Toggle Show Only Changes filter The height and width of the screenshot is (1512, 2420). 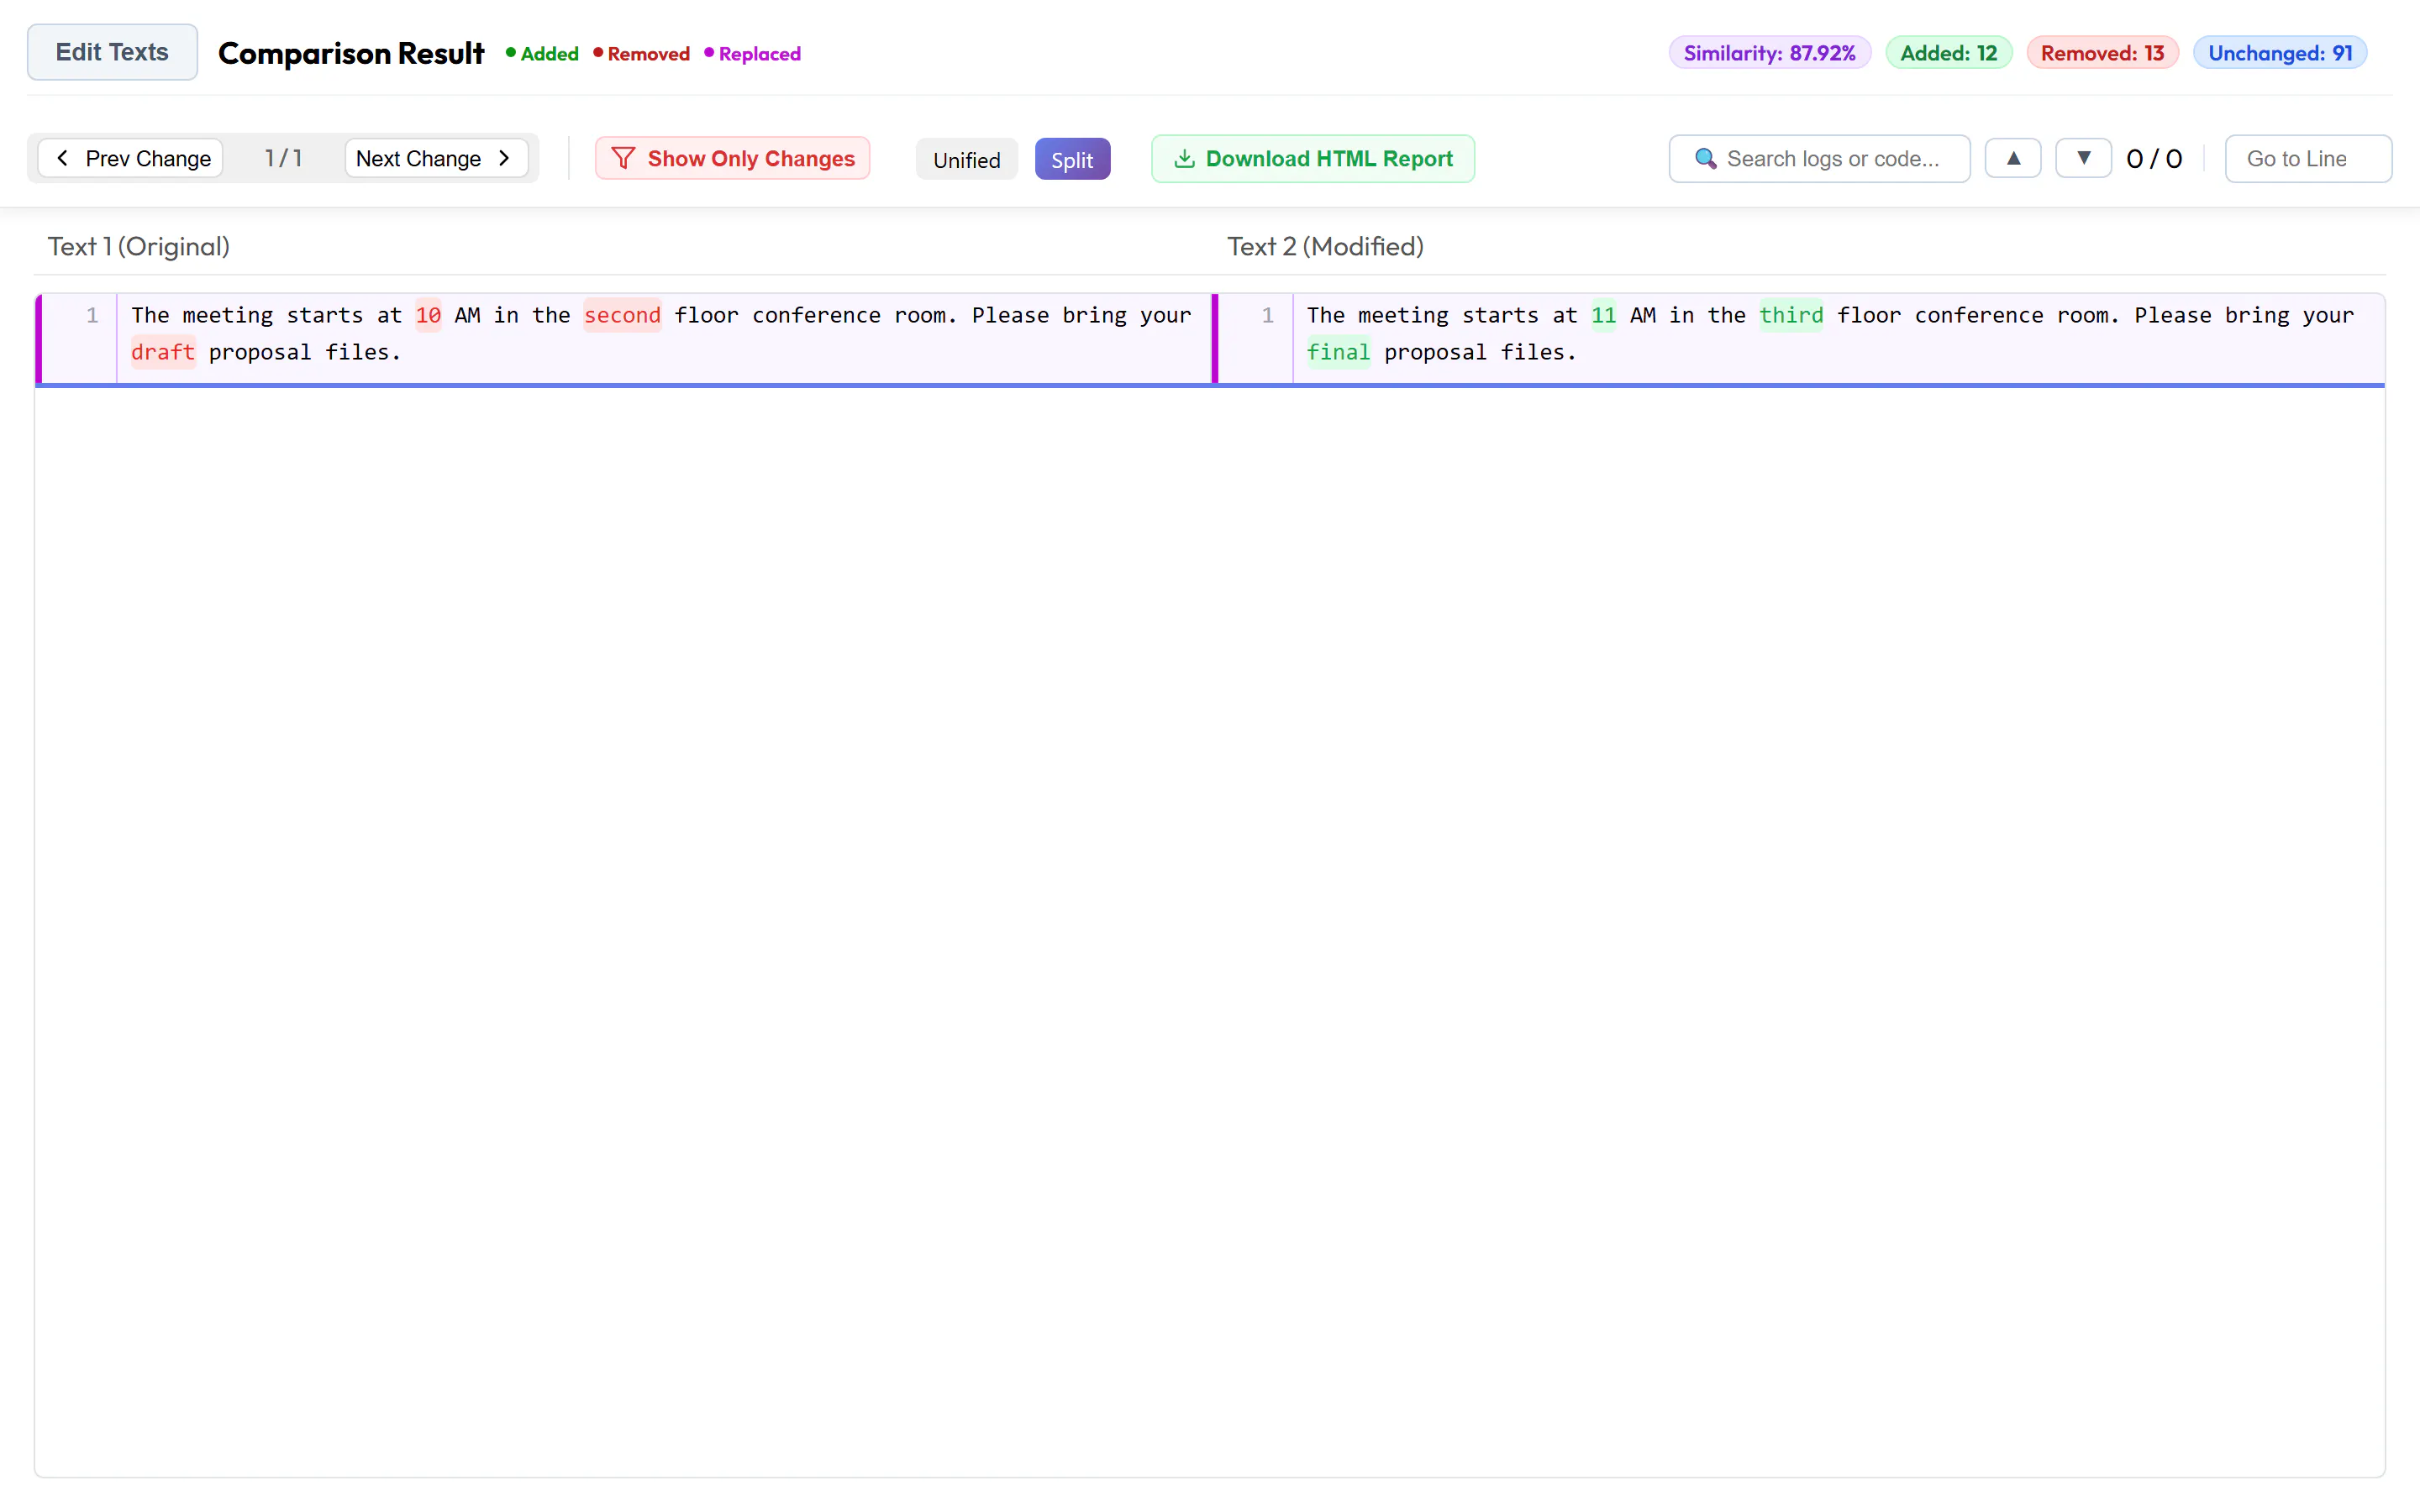[x=732, y=158]
